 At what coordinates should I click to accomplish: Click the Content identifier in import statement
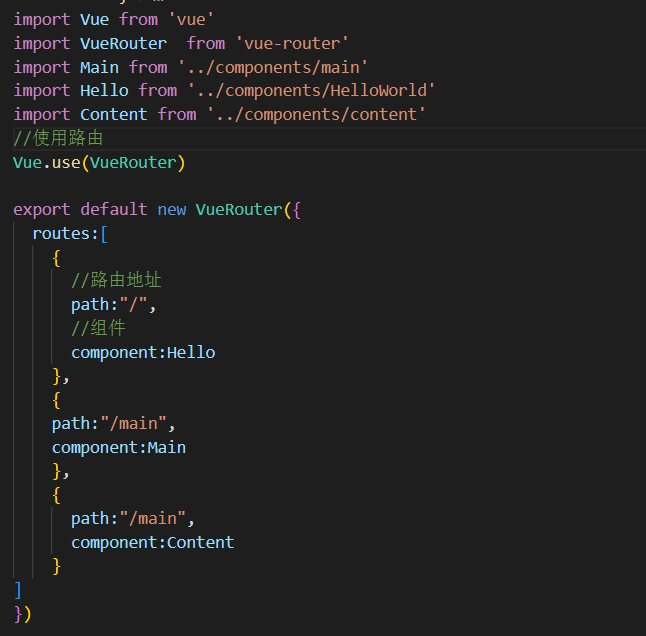coord(114,114)
